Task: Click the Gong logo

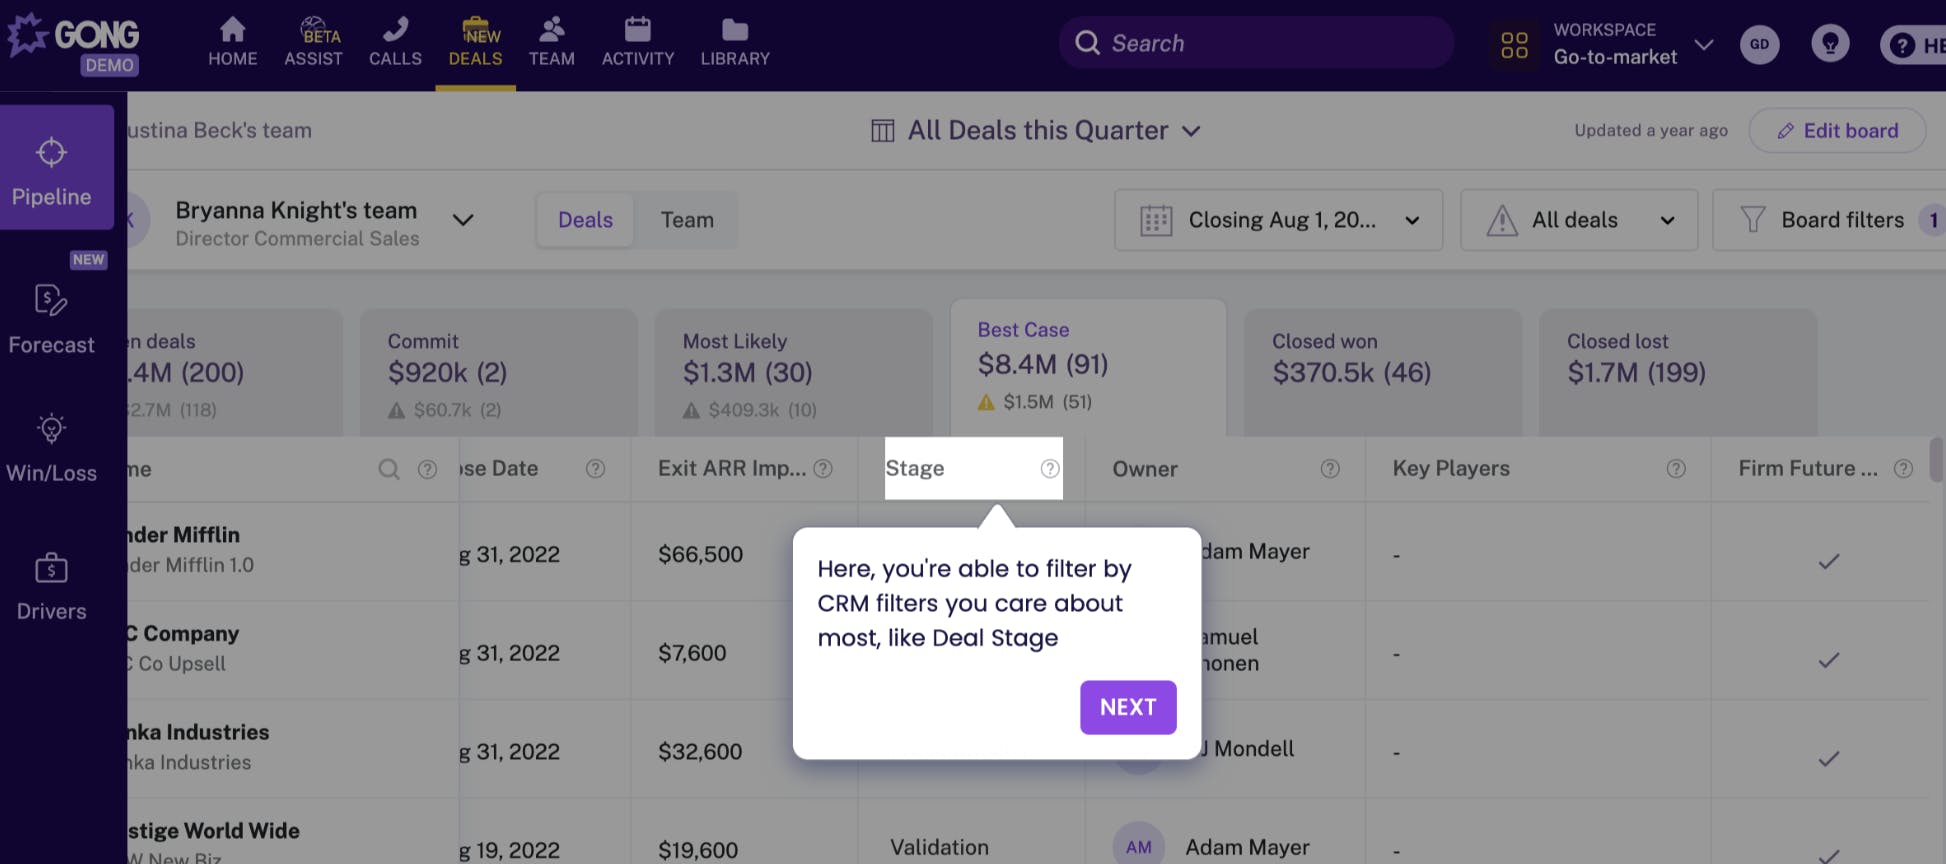Action: click(74, 43)
